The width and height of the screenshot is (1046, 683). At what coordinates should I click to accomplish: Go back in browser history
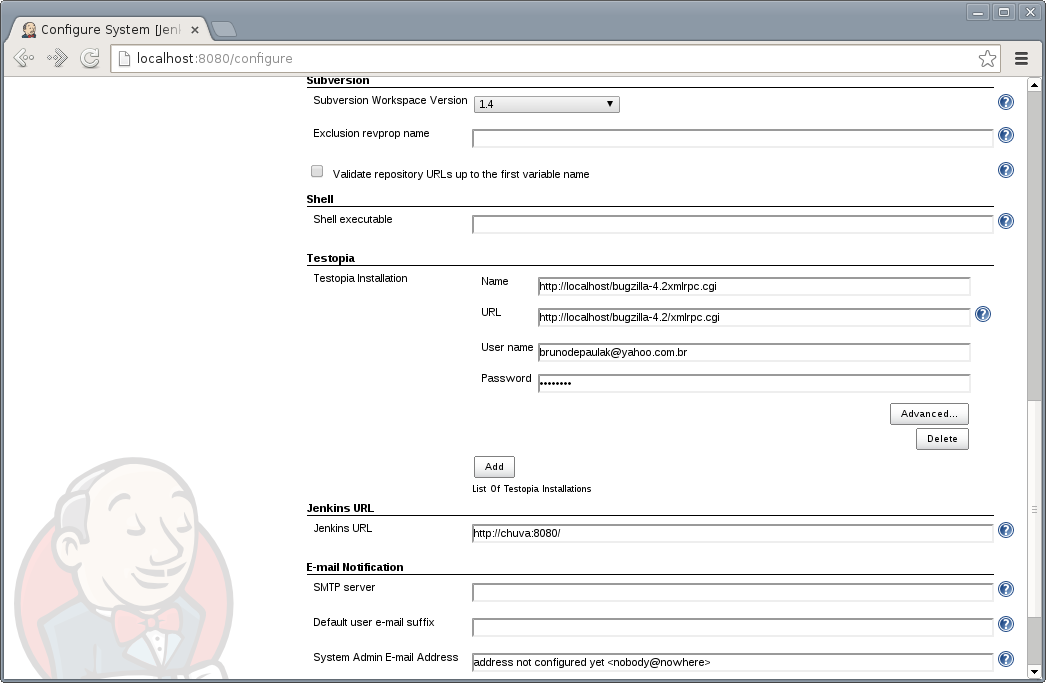[x=24, y=58]
